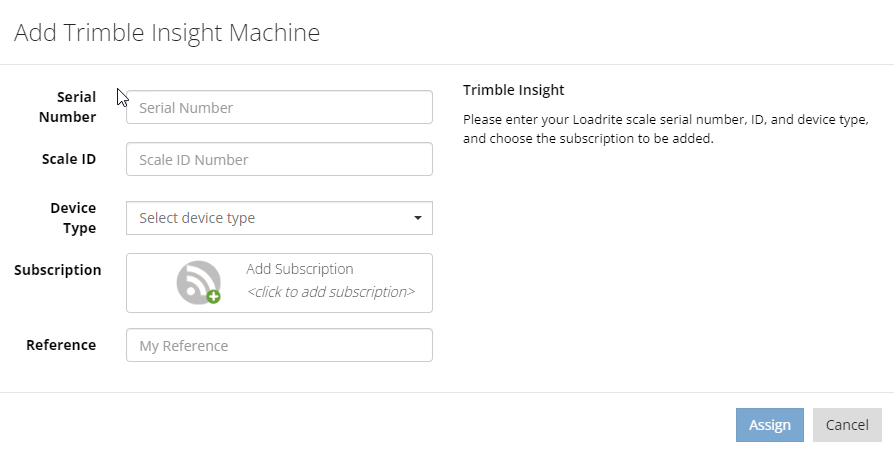894x452 pixels.
Task: Click '<click to add subscription>' hint text
Action: [x=330, y=293]
